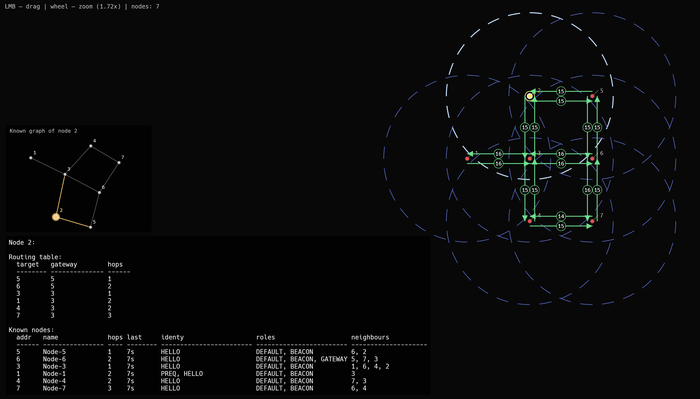Viewport: 700px width, 399px height.
Task: Click the 'target' column header in the routing table
Action: coord(28,264)
